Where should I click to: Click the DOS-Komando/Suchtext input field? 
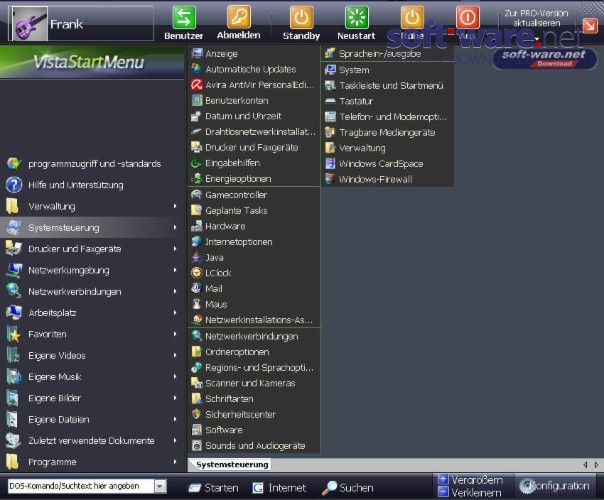(81, 486)
